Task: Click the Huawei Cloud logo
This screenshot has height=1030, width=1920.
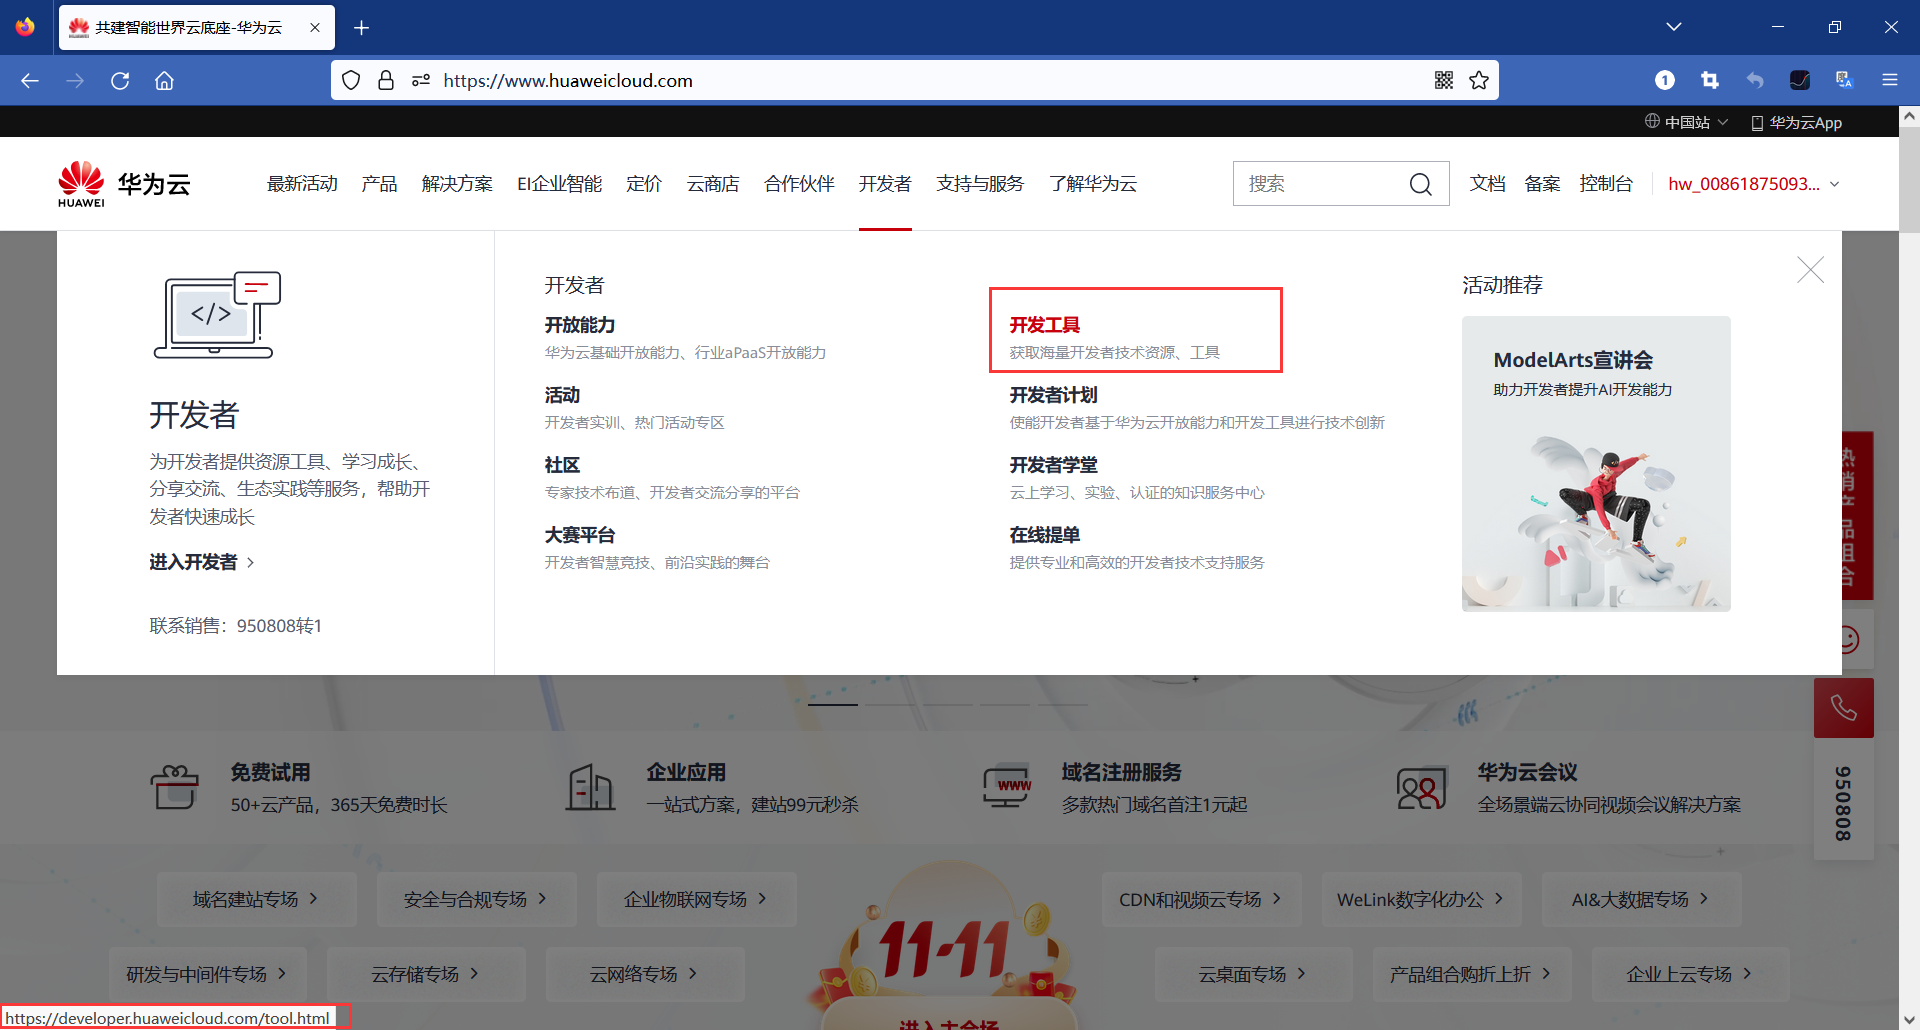Action: 122,183
